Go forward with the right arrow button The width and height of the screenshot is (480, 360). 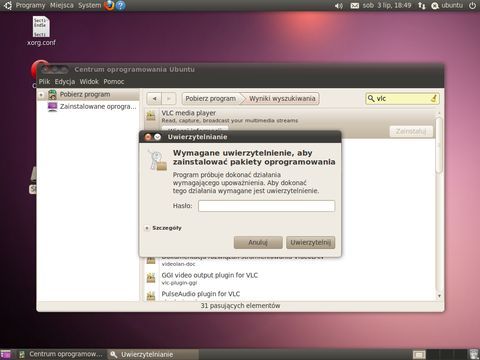169,99
